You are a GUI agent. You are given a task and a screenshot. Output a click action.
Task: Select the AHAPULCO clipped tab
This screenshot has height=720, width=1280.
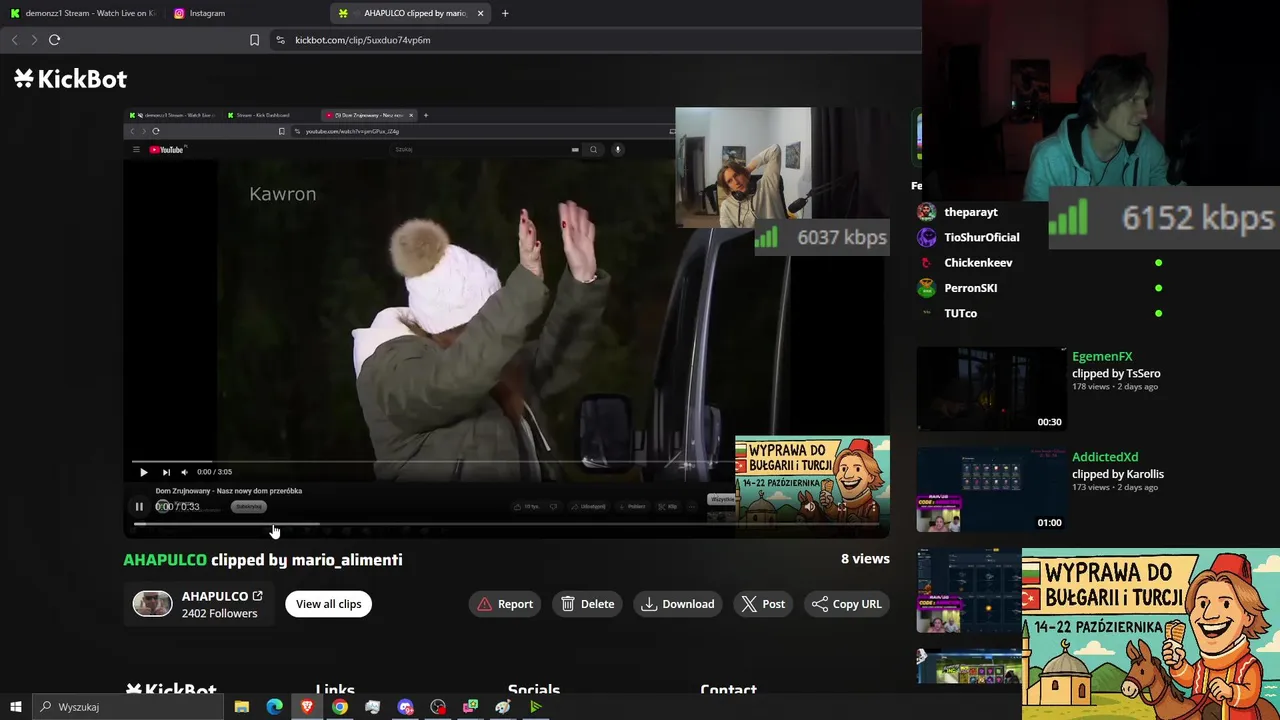410,13
